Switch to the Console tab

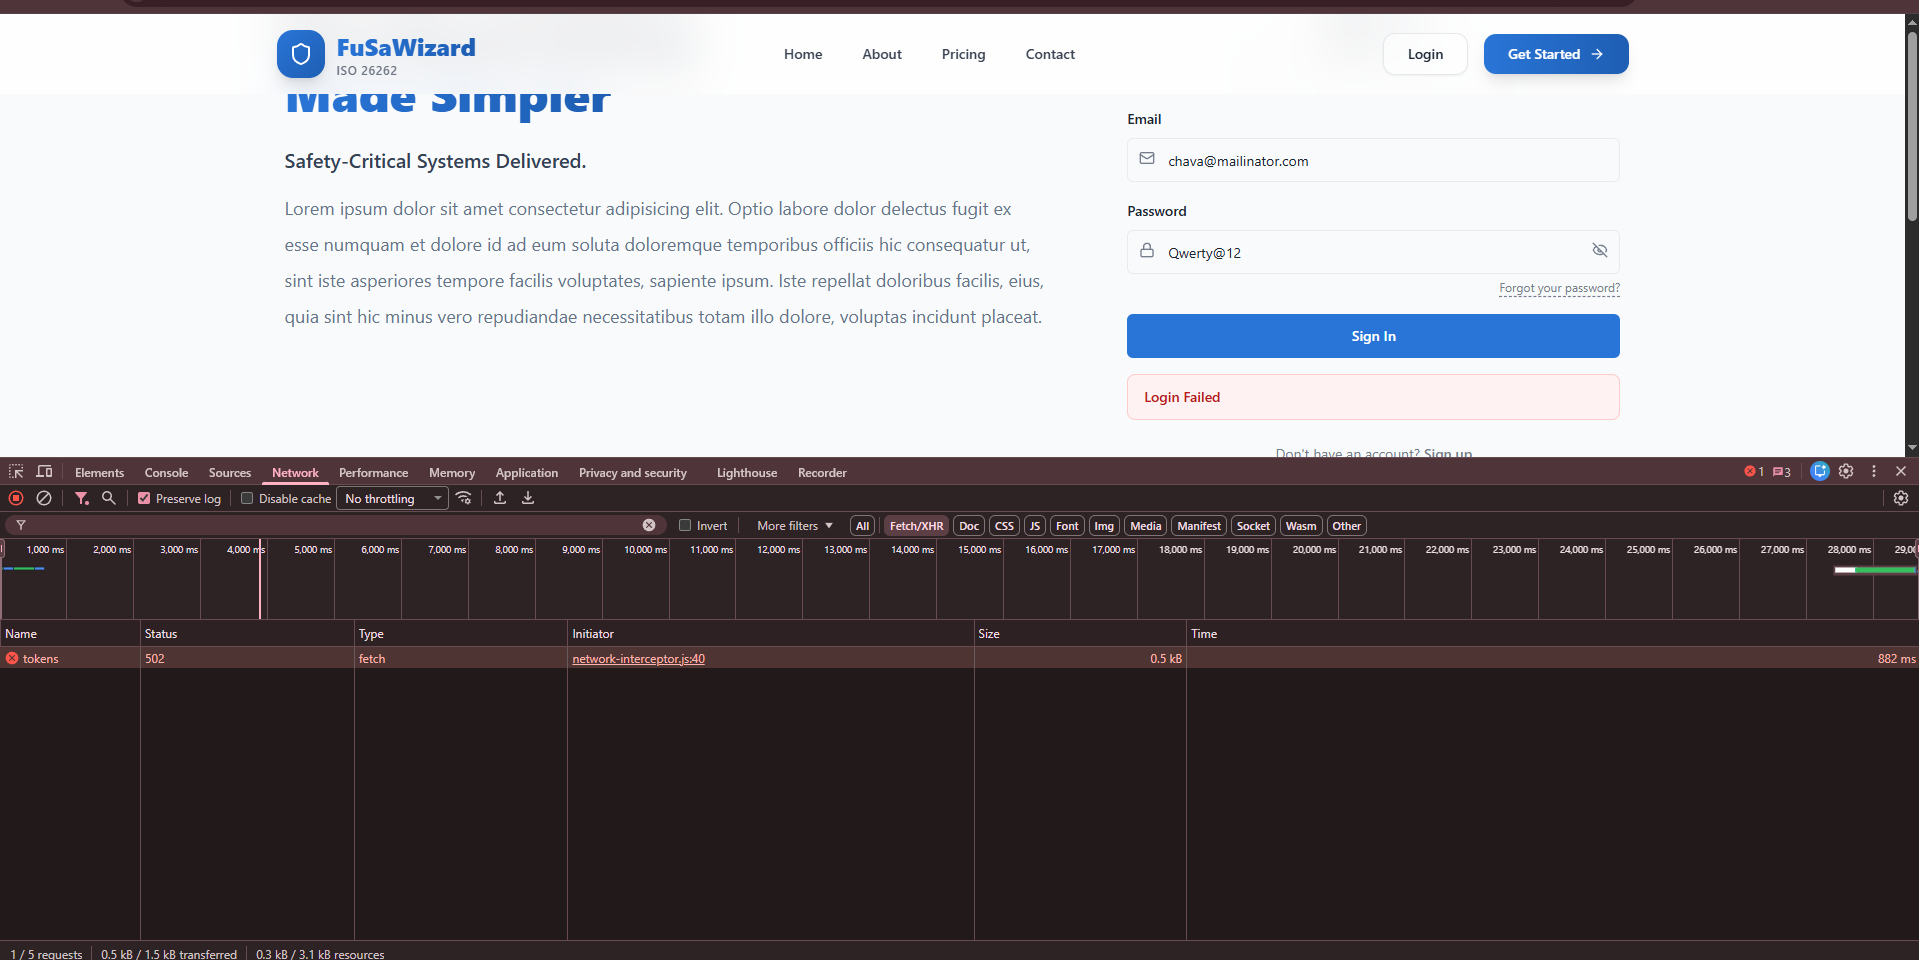click(166, 473)
